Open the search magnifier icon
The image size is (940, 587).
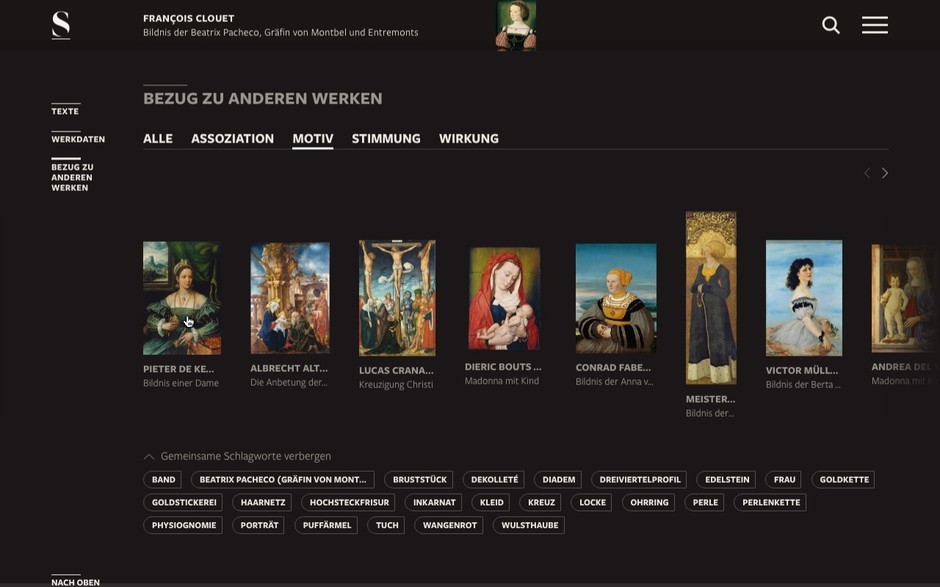(830, 25)
